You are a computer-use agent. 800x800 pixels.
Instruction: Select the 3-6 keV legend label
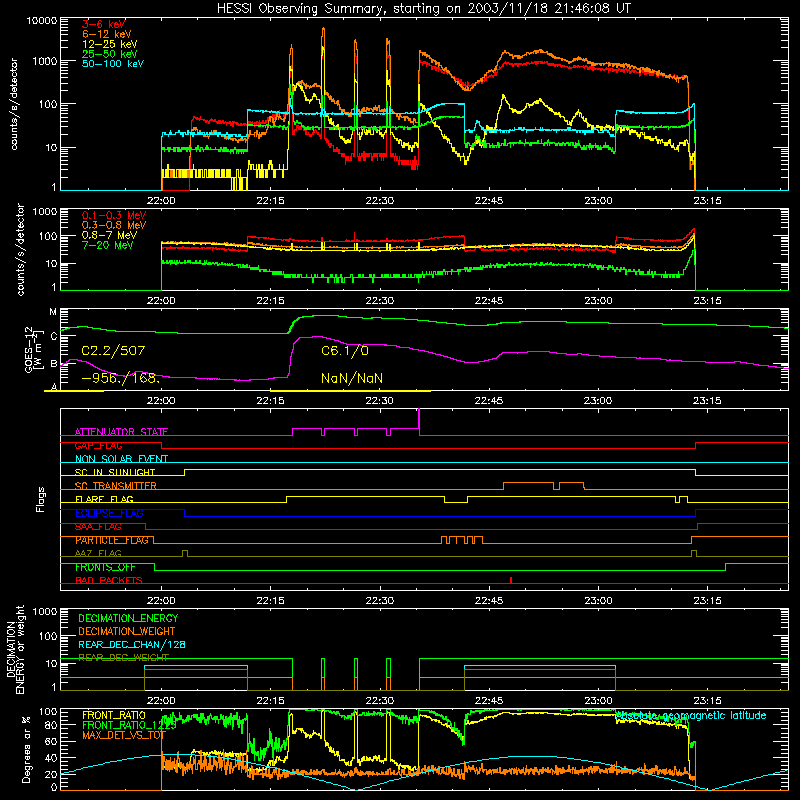[104, 24]
